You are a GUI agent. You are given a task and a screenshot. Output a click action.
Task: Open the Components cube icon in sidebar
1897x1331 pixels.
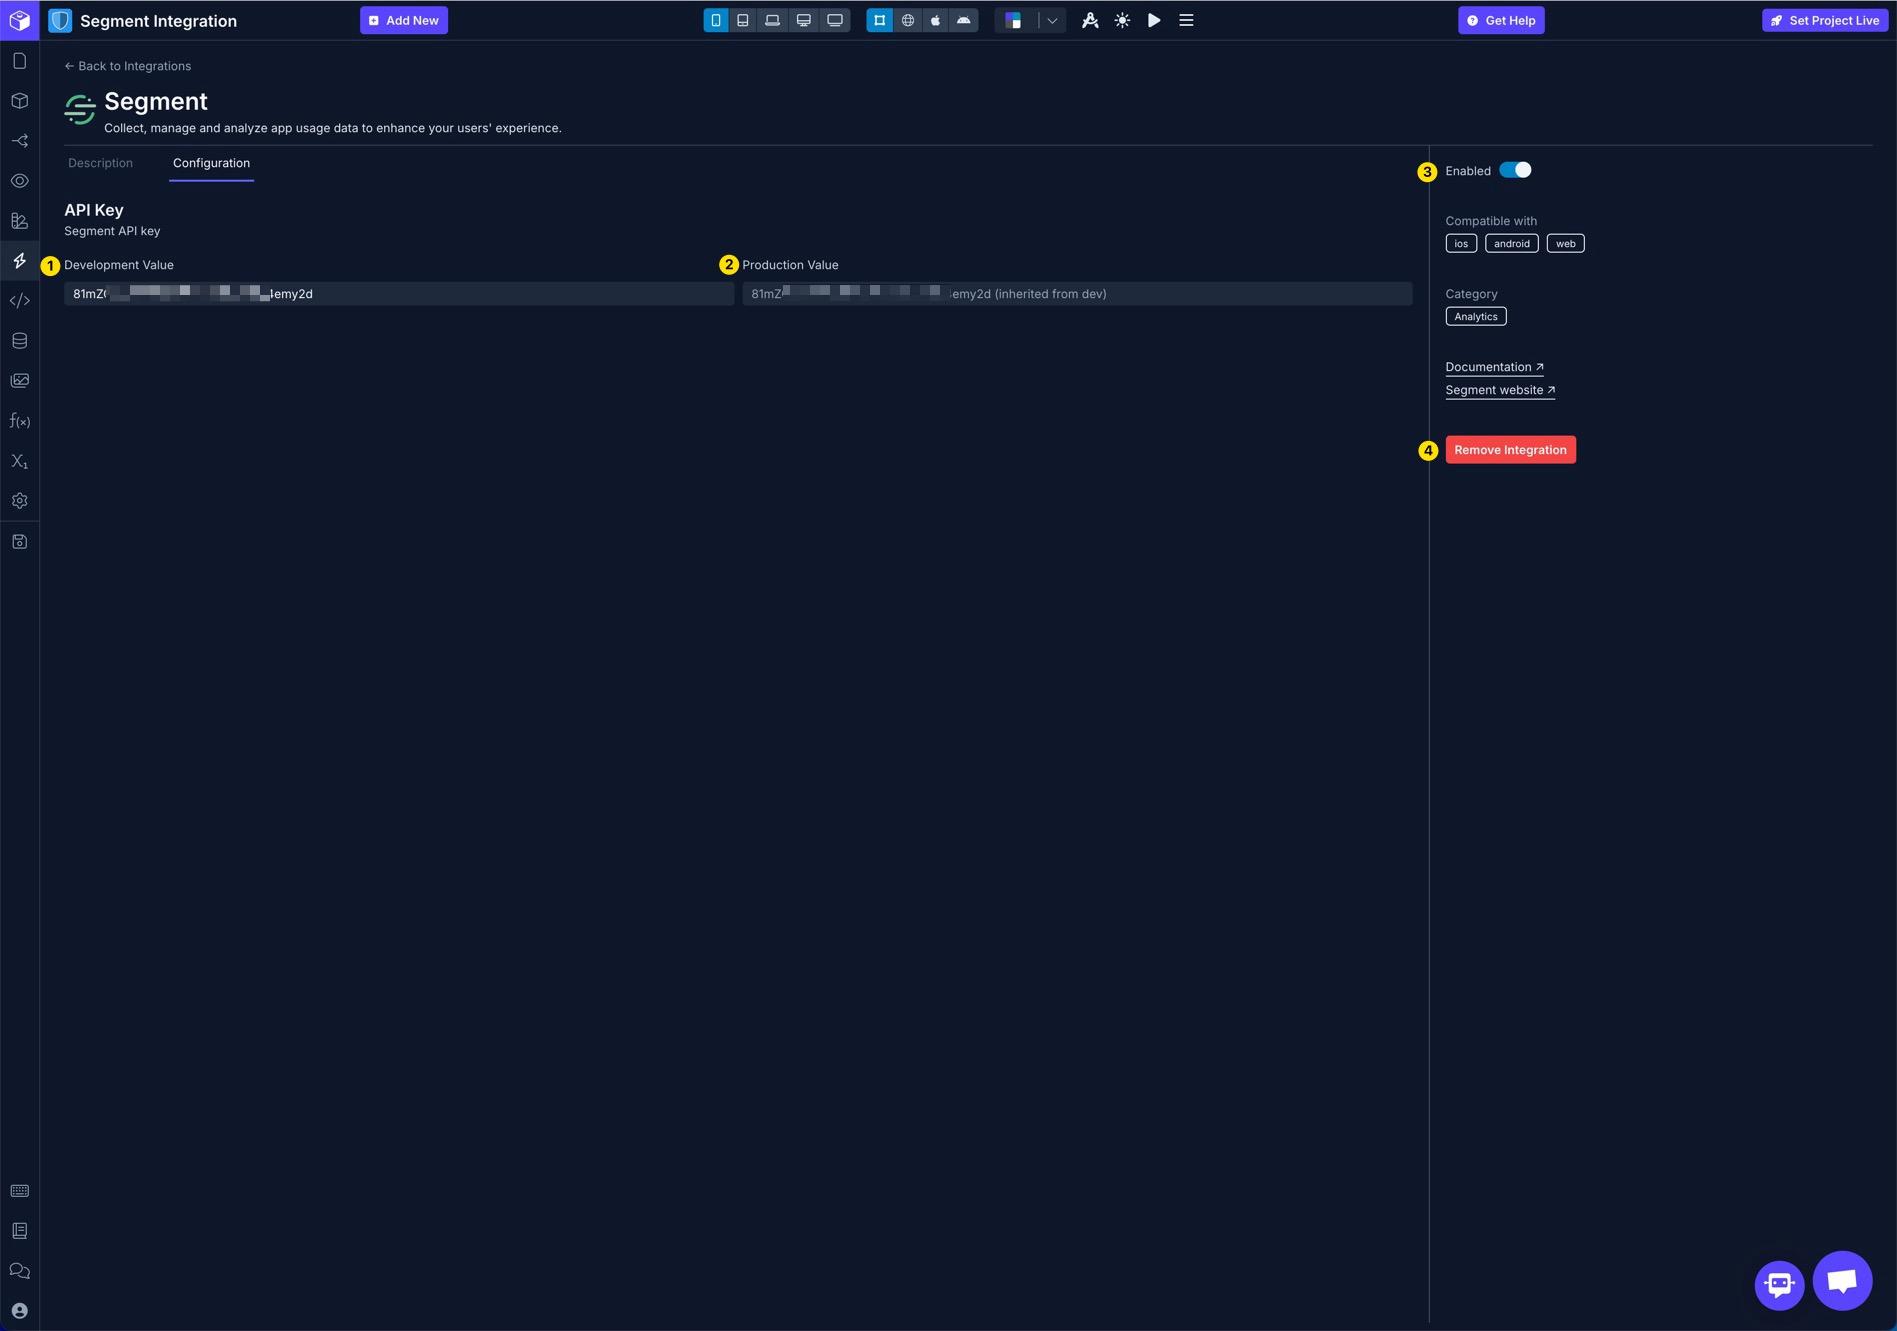(19, 101)
